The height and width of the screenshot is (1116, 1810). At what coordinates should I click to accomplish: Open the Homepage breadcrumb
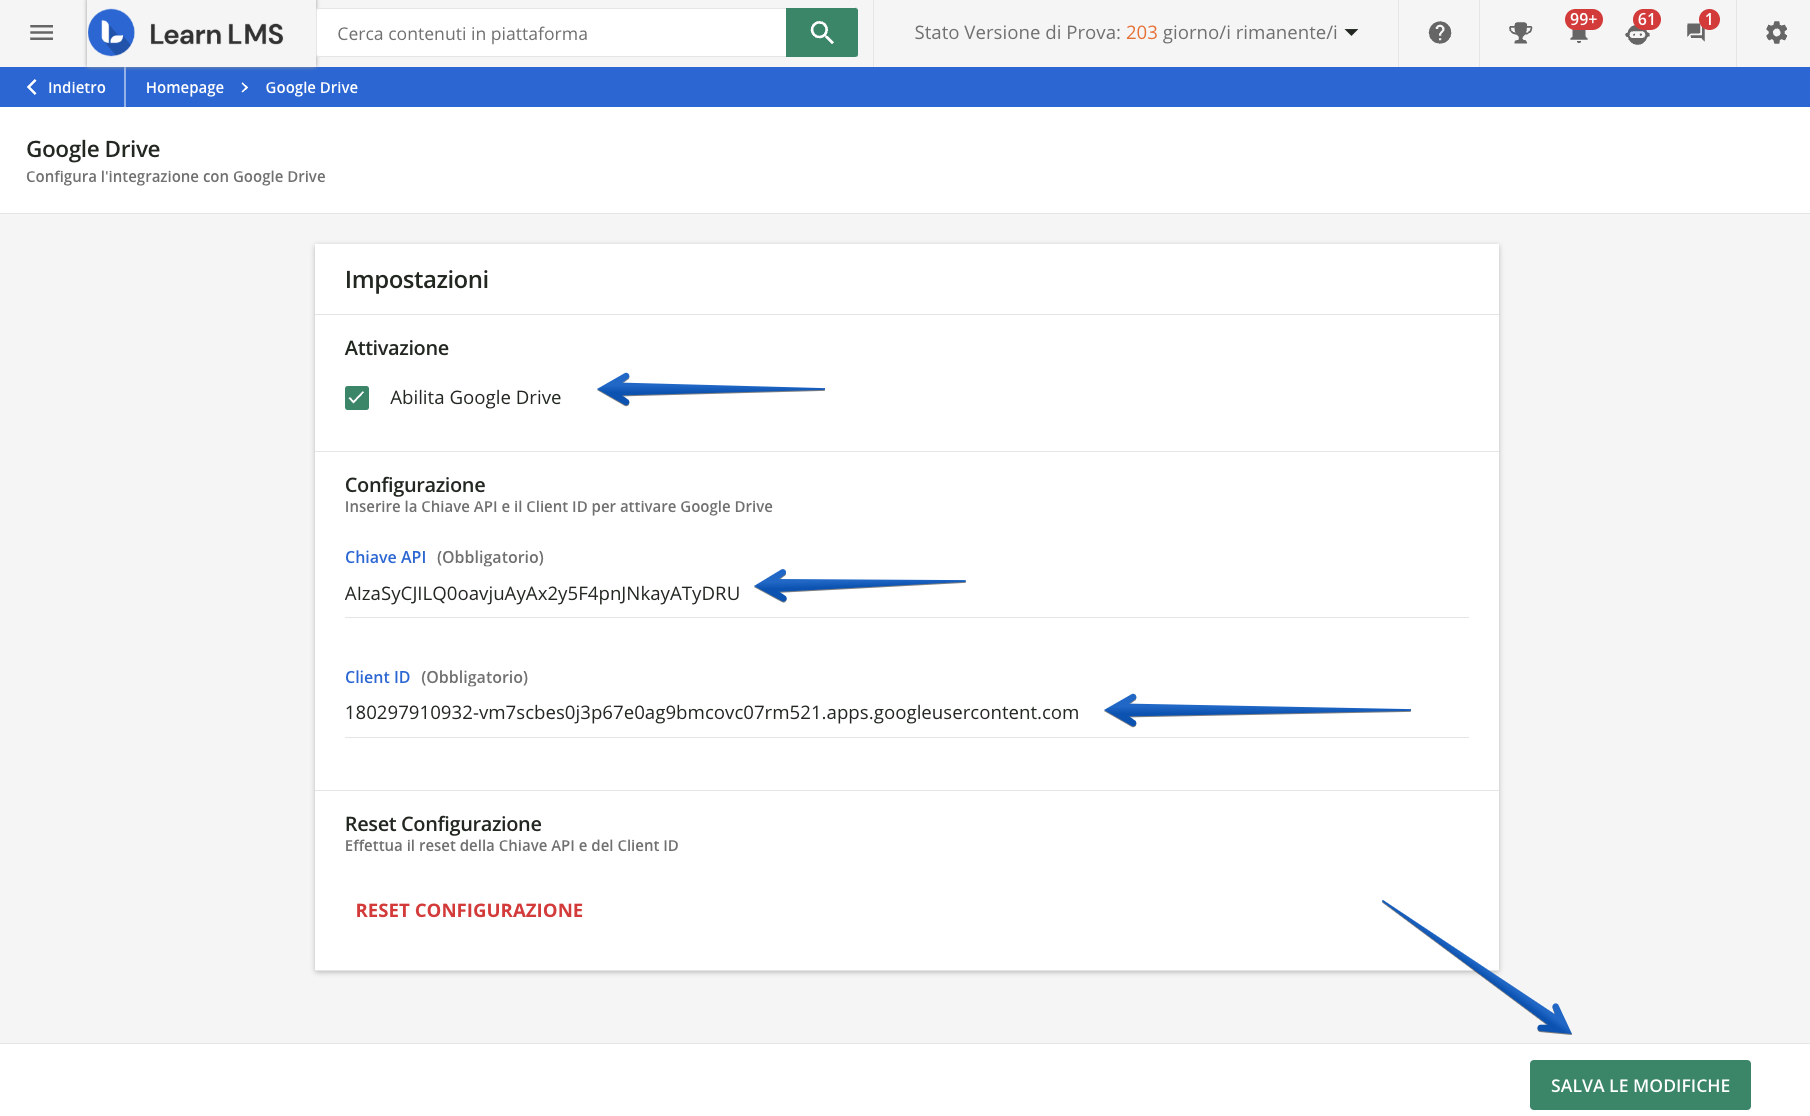pyautogui.click(x=185, y=87)
